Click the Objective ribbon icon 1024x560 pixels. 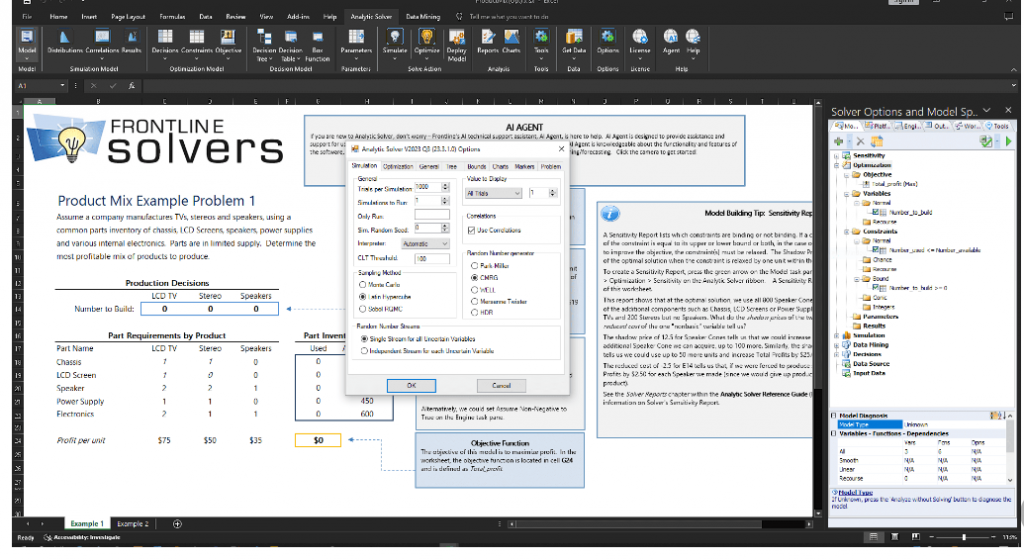pos(228,42)
